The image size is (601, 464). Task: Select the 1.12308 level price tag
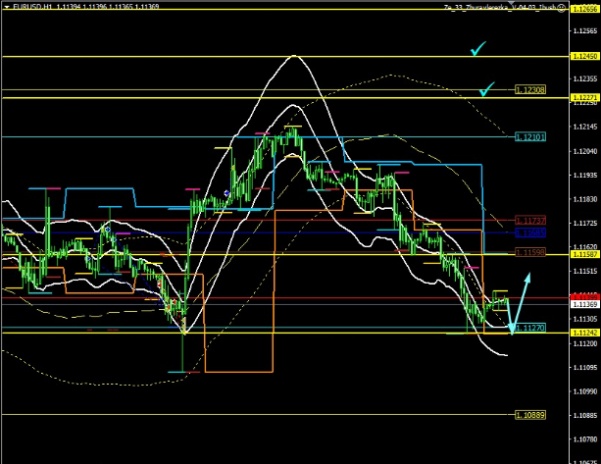(x=530, y=90)
